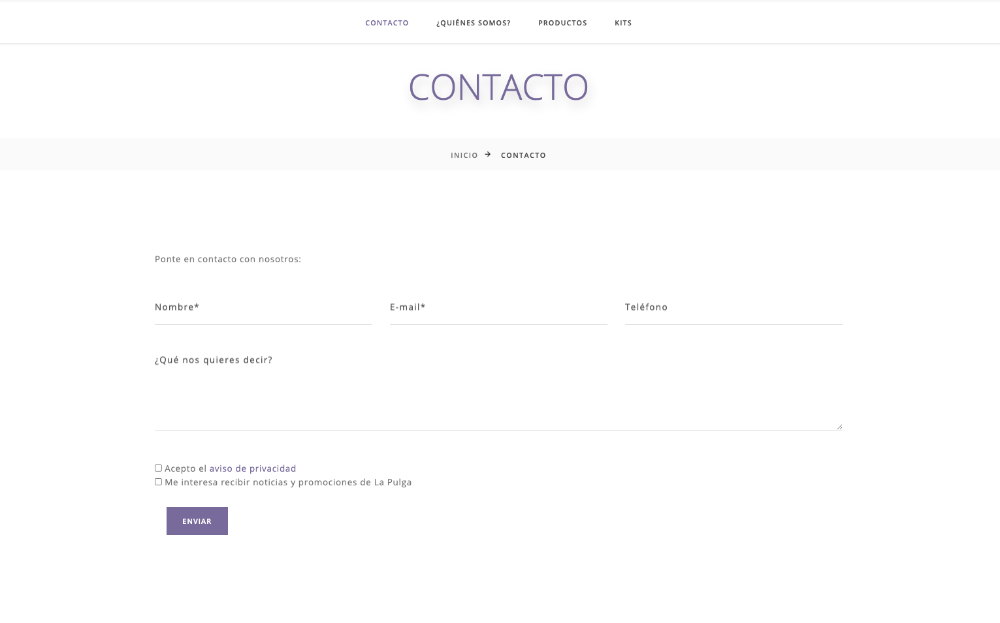Open the aviso de privacidad link

(252, 468)
